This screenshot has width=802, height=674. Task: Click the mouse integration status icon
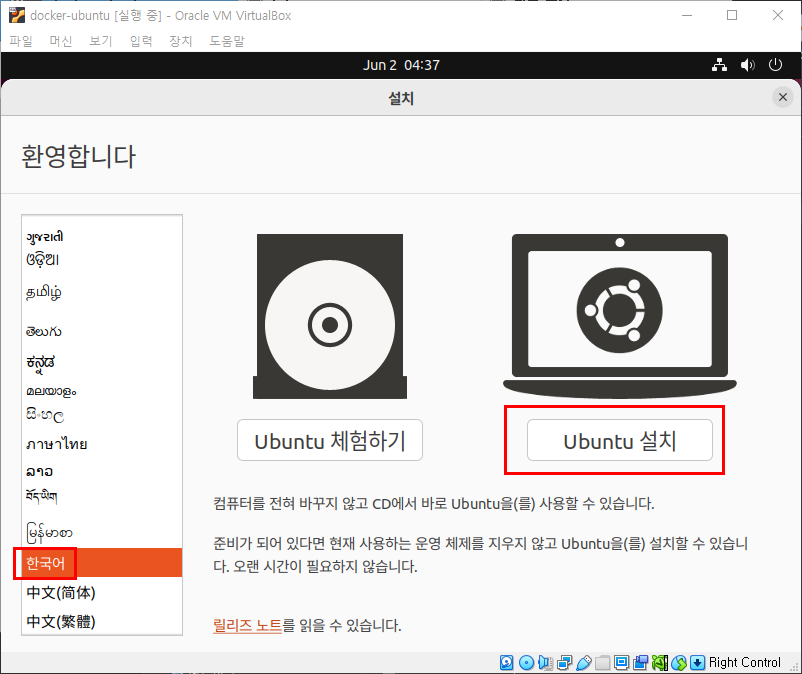point(679,663)
